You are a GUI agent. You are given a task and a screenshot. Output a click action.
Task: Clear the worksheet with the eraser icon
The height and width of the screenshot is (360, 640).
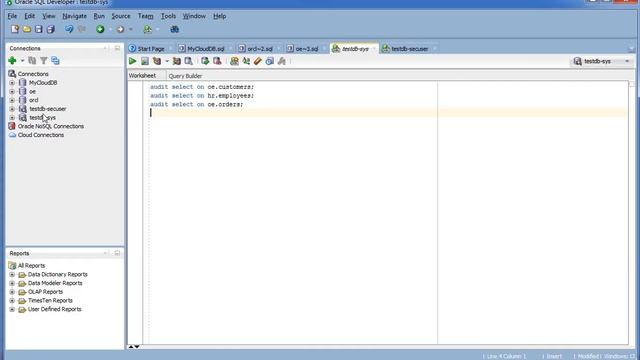(258, 61)
